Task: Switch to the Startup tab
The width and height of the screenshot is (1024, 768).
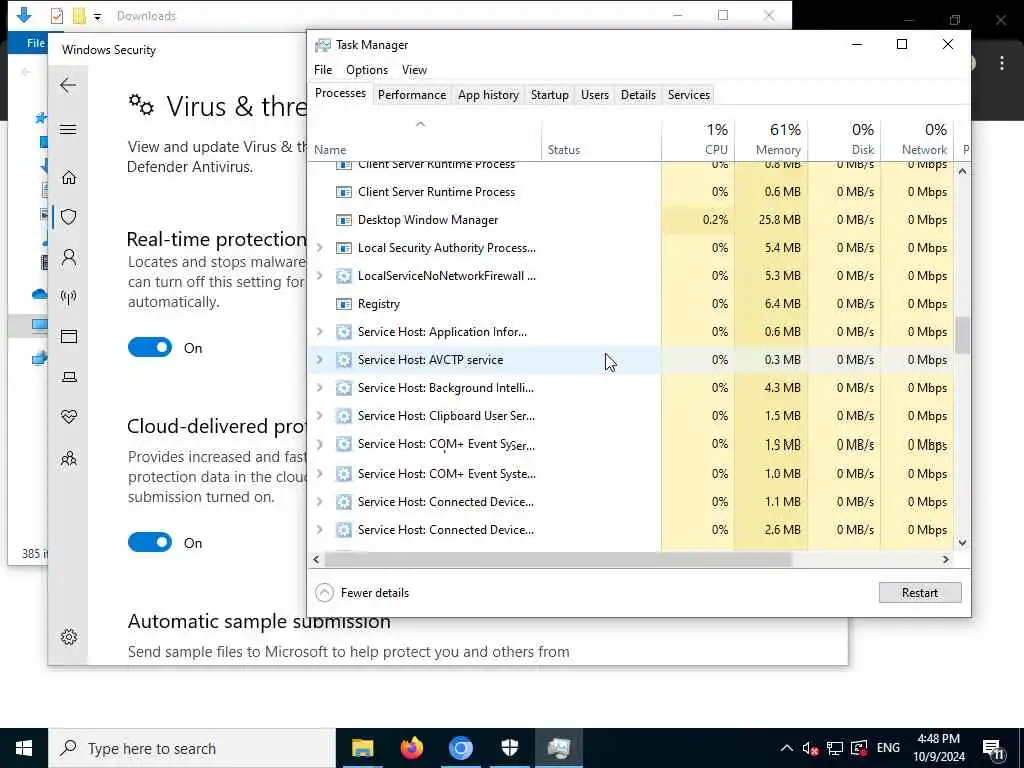Action: click(550, 95)
